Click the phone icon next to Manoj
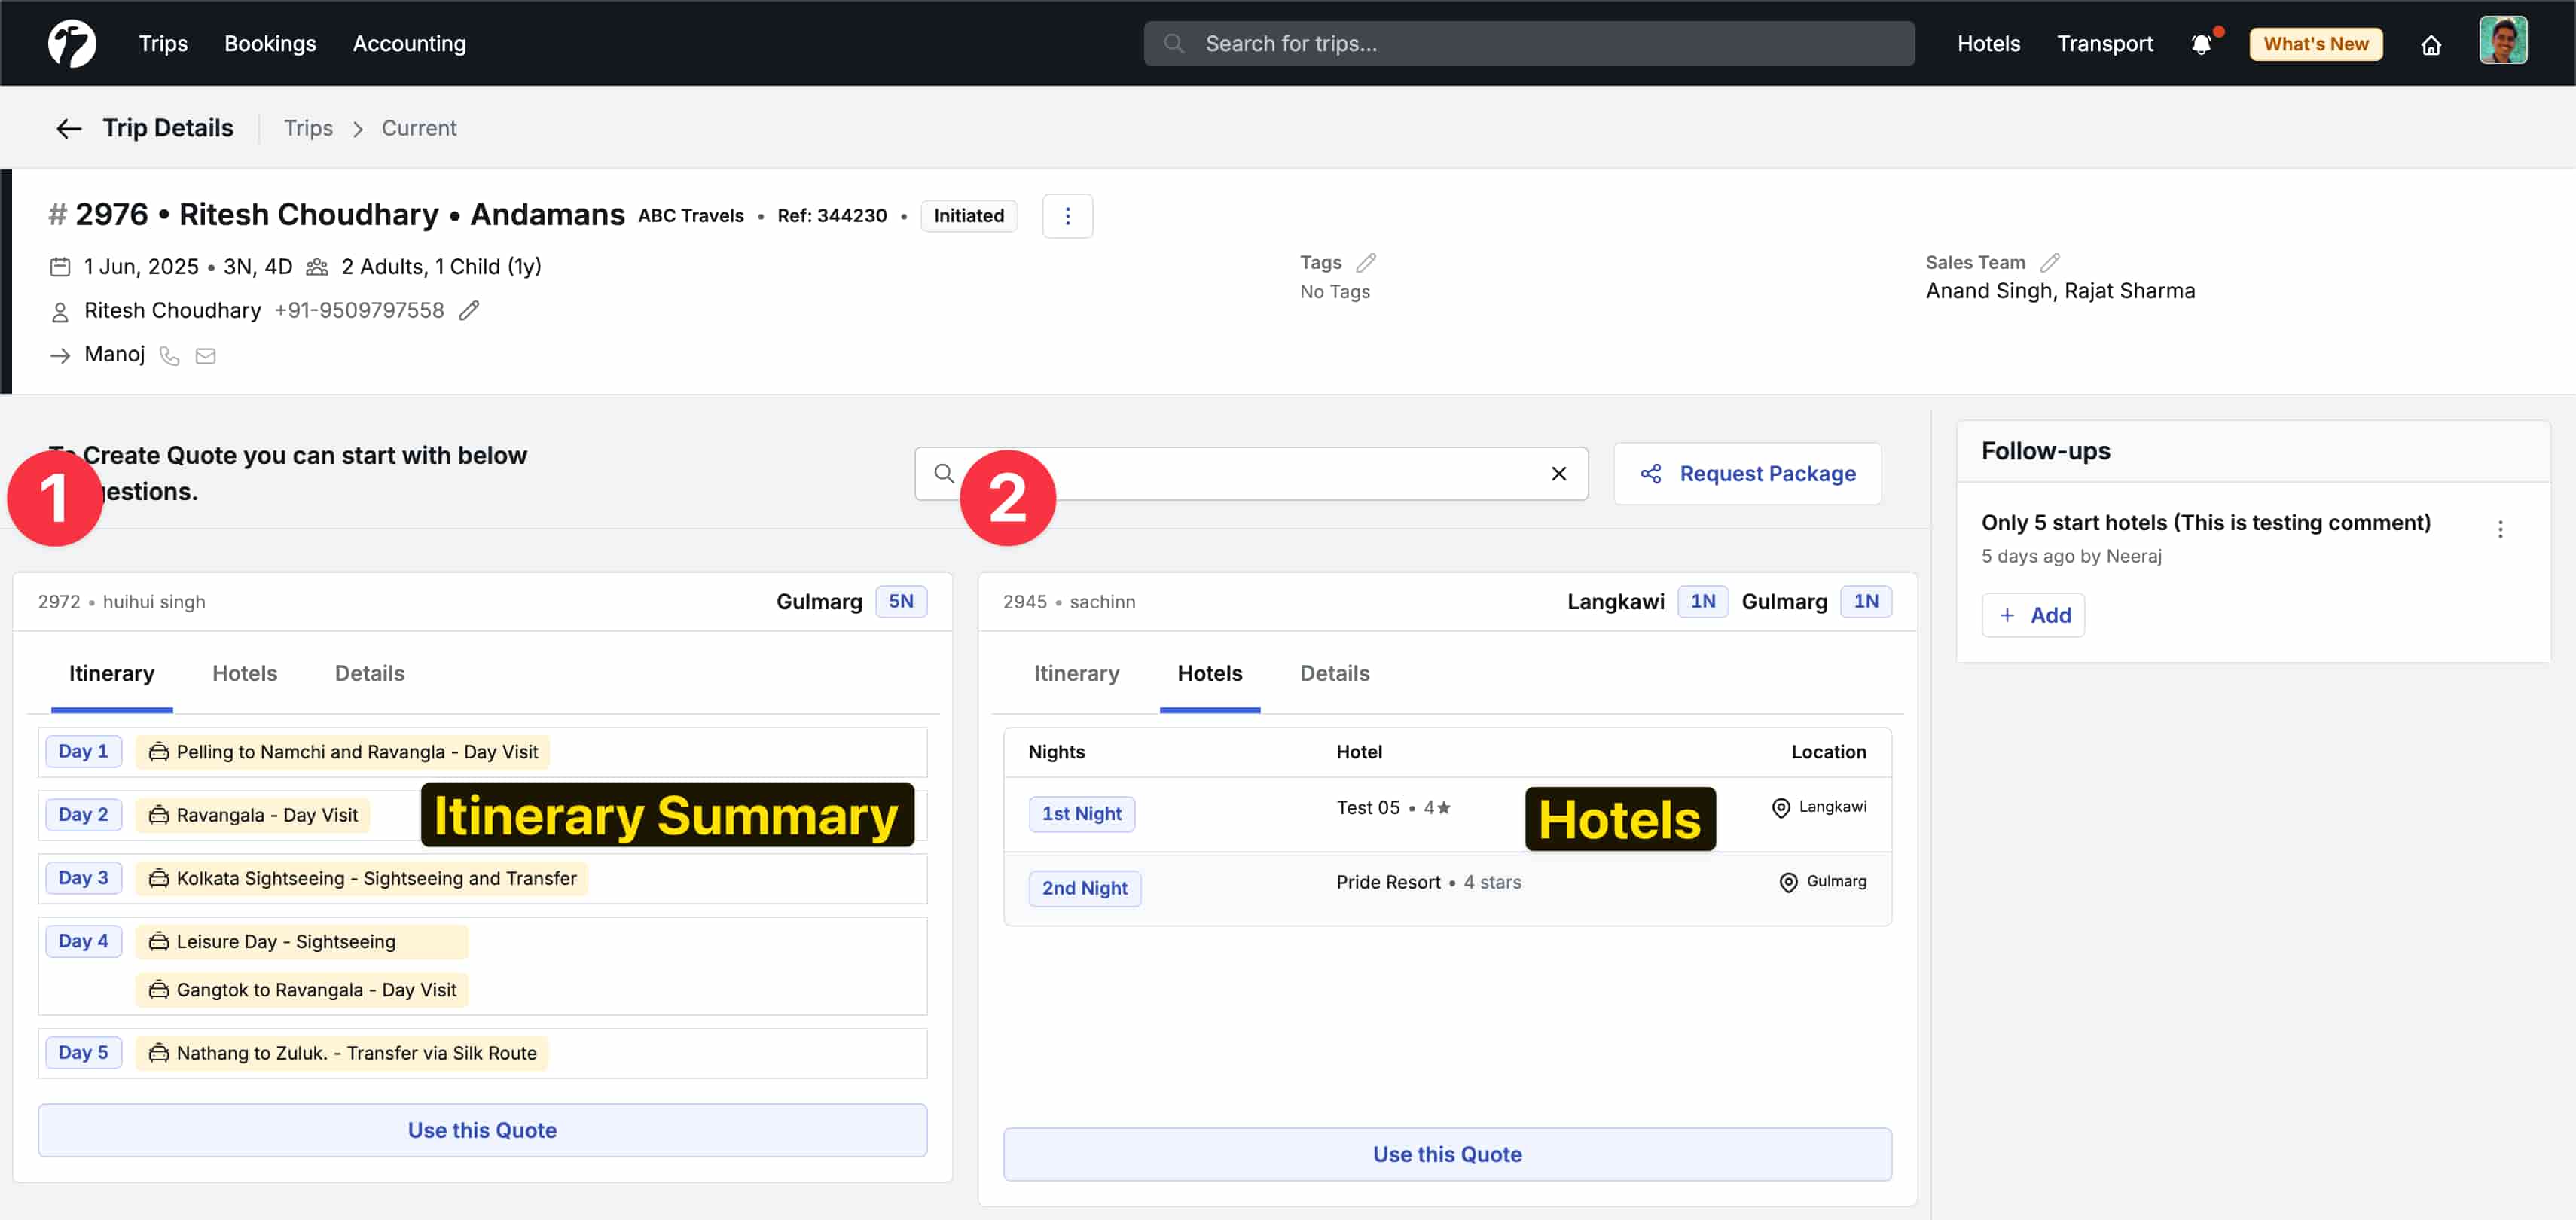 [168, 356]
